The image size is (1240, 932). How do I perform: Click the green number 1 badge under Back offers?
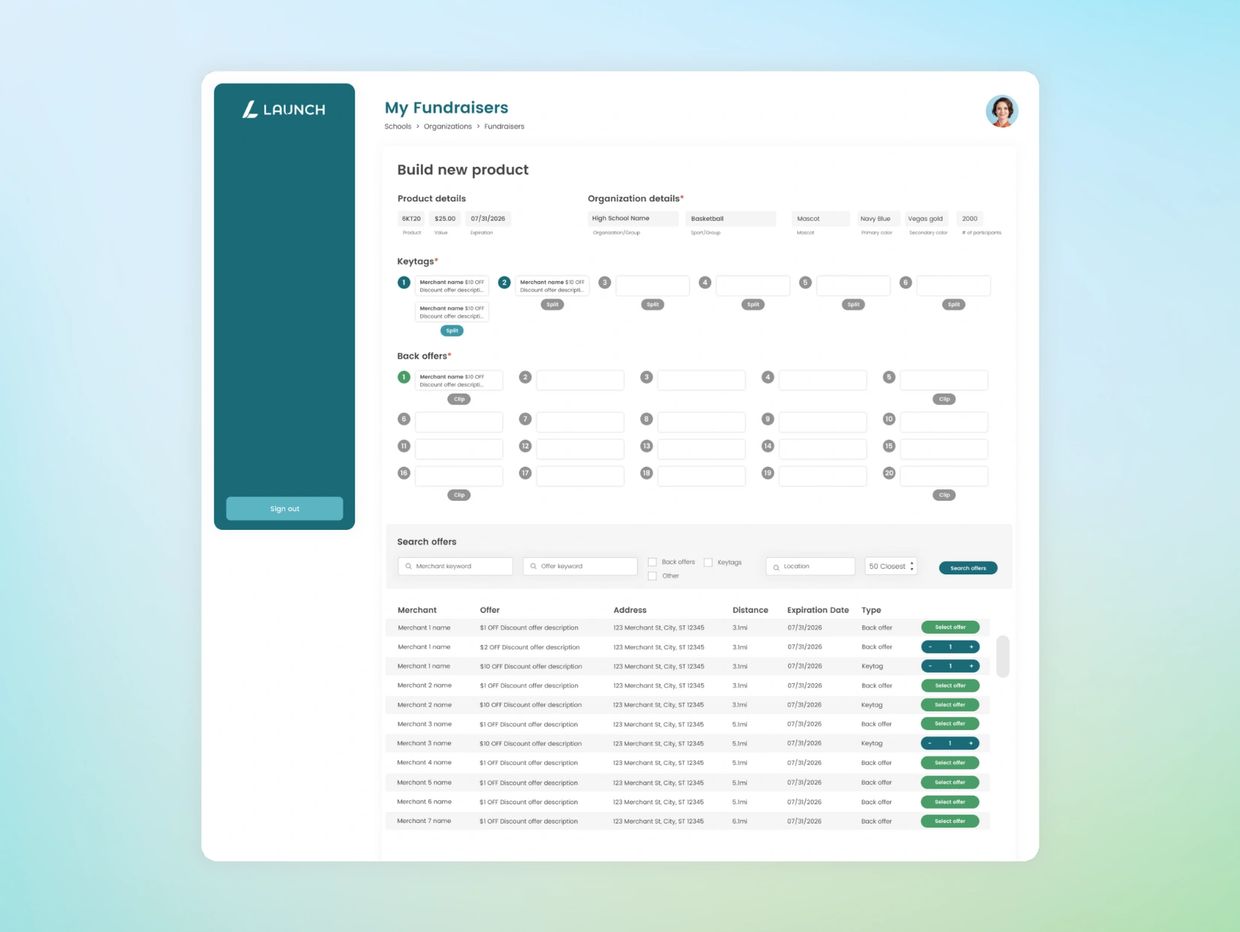404,377
